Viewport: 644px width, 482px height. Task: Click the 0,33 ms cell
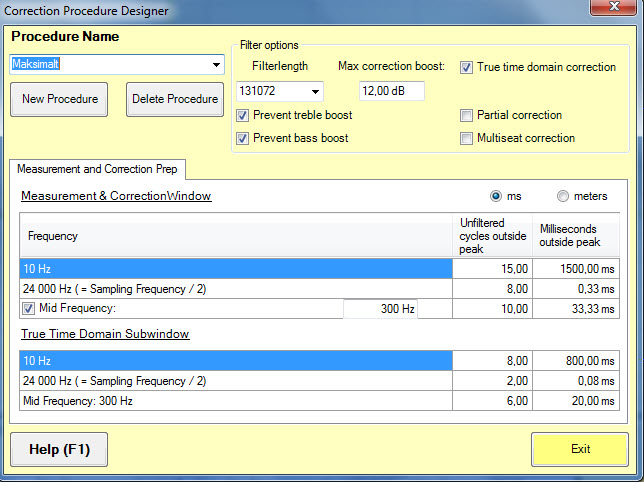click(576, 289)
